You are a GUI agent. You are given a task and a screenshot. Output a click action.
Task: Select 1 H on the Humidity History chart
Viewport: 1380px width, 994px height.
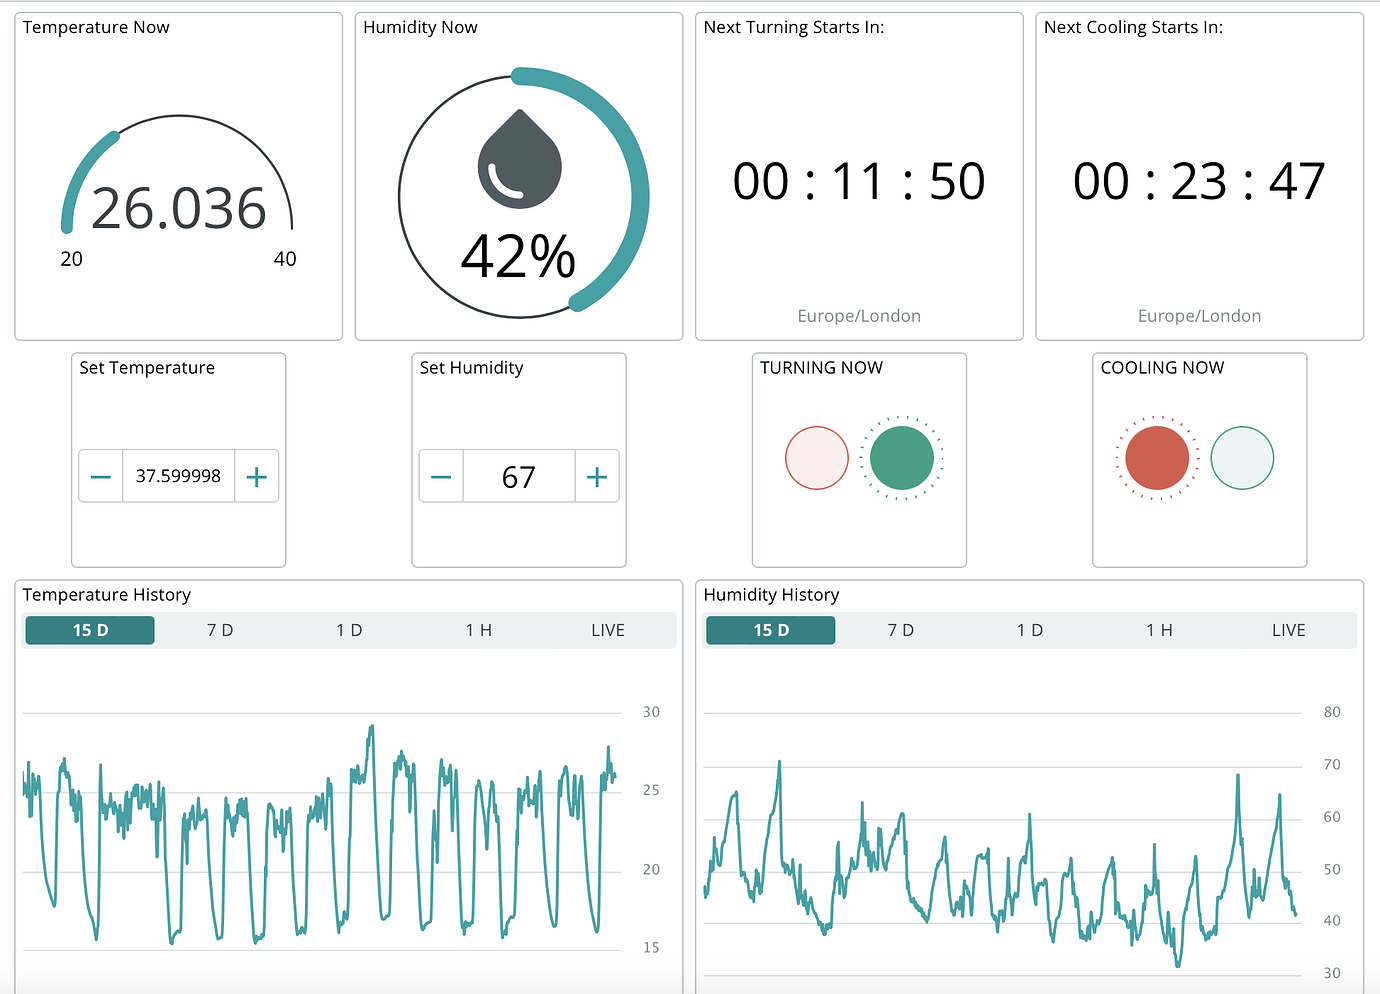click(x=1159, y=630)
